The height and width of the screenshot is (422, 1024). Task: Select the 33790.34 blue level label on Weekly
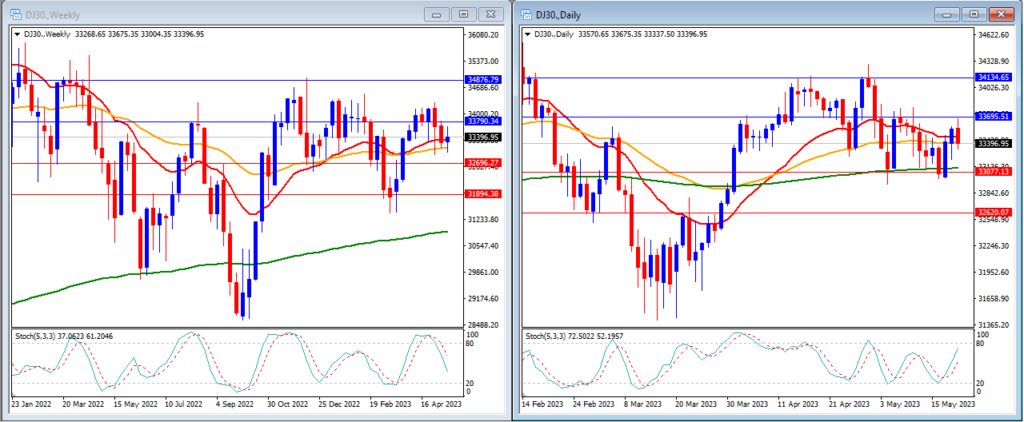[x=483, y=122]
